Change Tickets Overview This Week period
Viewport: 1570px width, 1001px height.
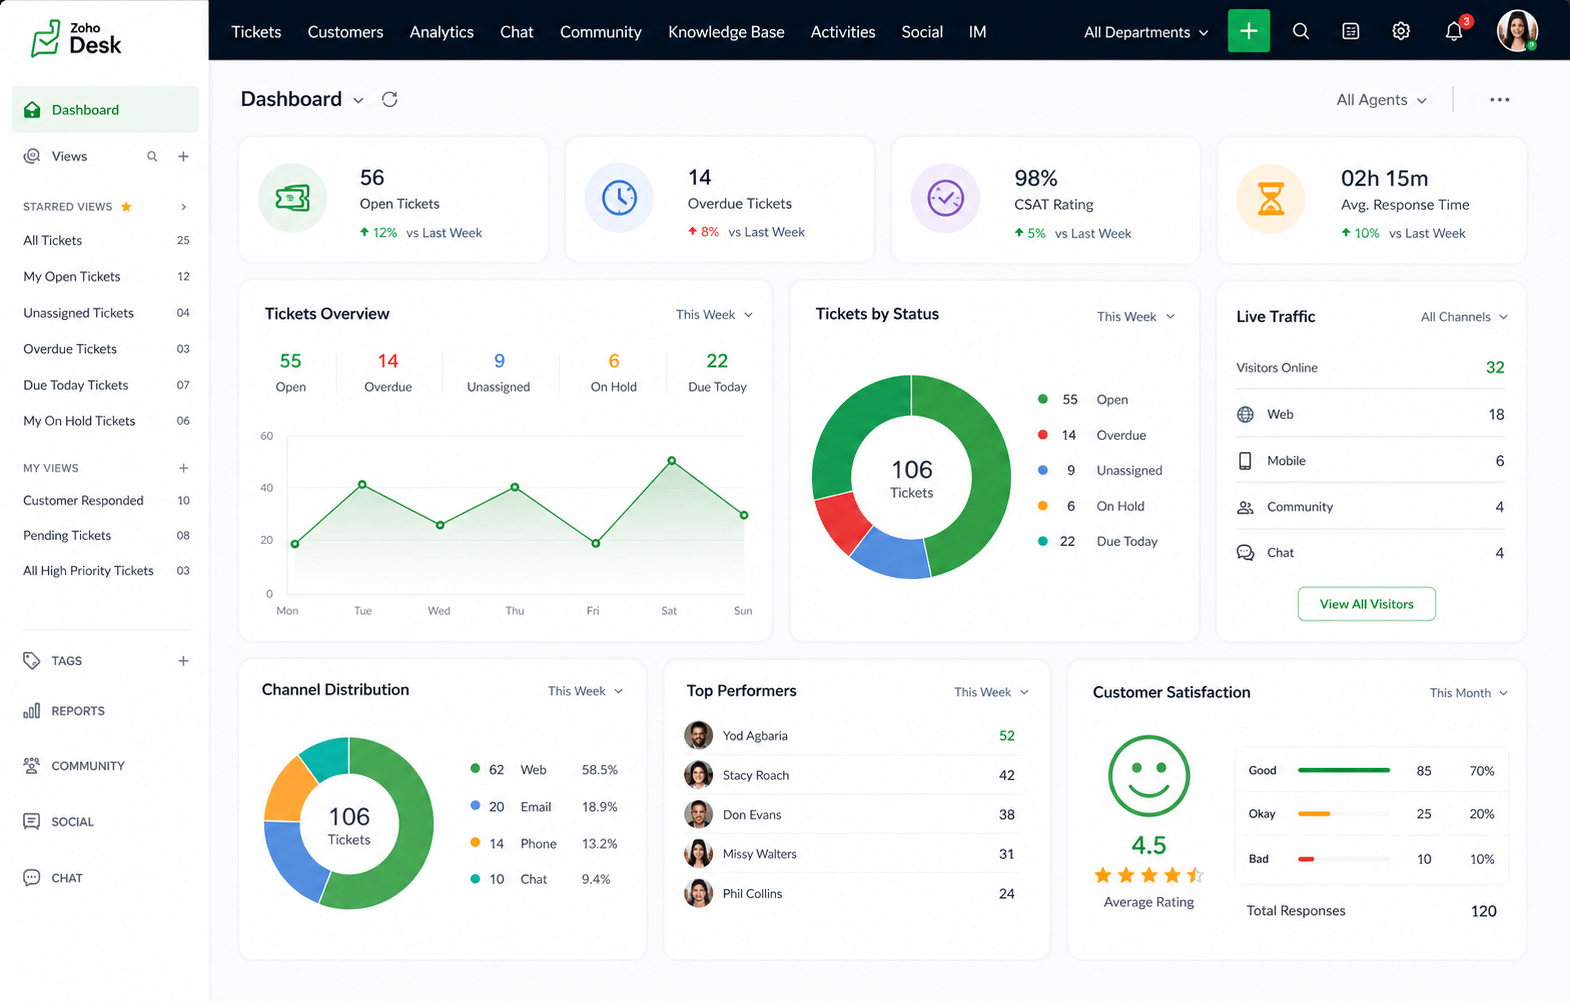[714, 314]
